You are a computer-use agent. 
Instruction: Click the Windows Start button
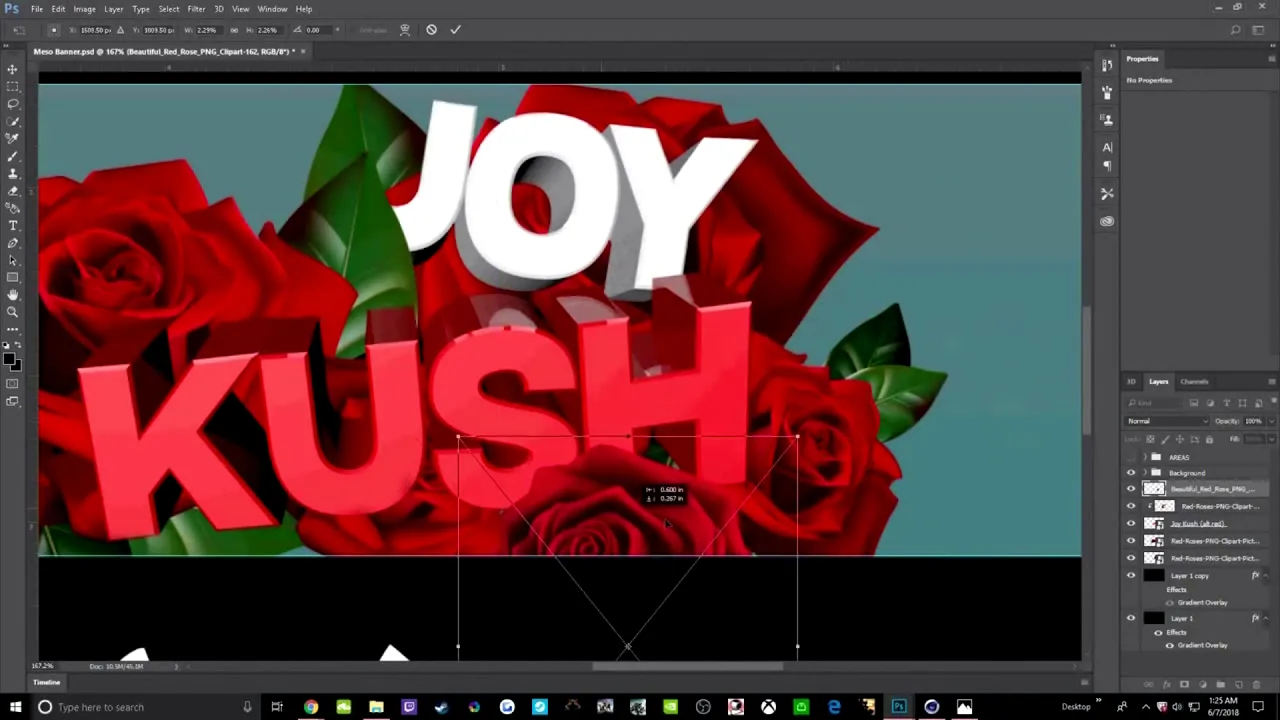[15, 707]
